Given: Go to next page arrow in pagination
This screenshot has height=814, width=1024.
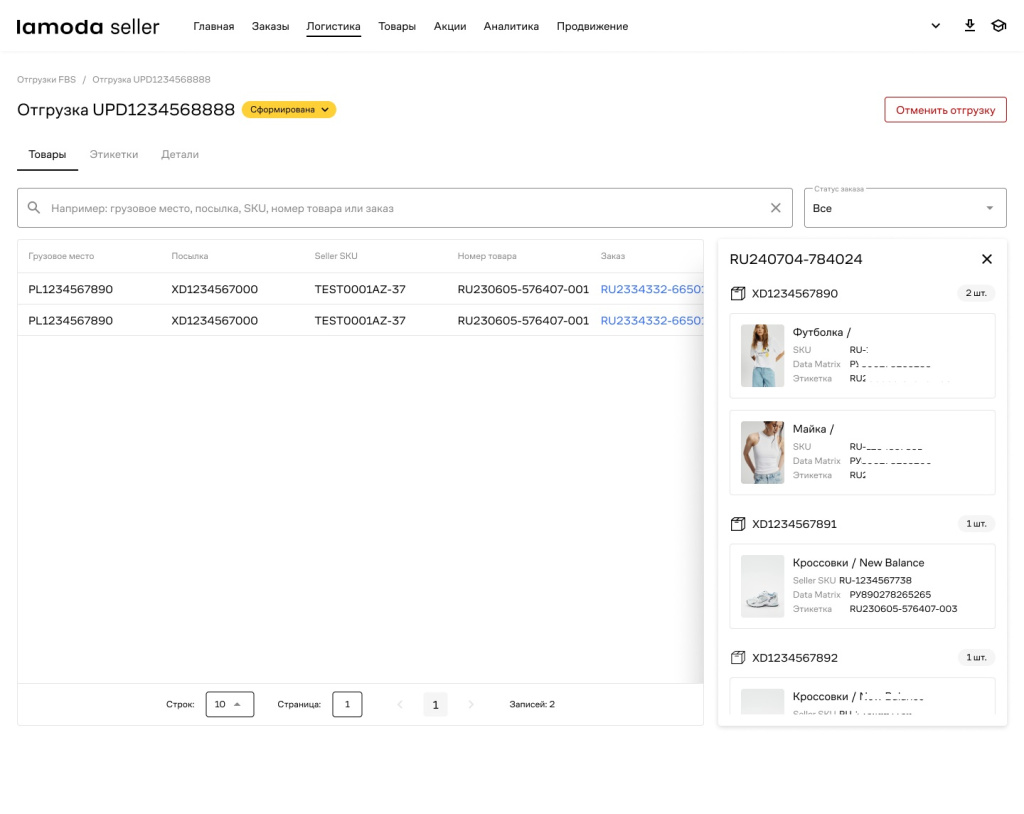Looking at the screenshot, I should 471,705.
